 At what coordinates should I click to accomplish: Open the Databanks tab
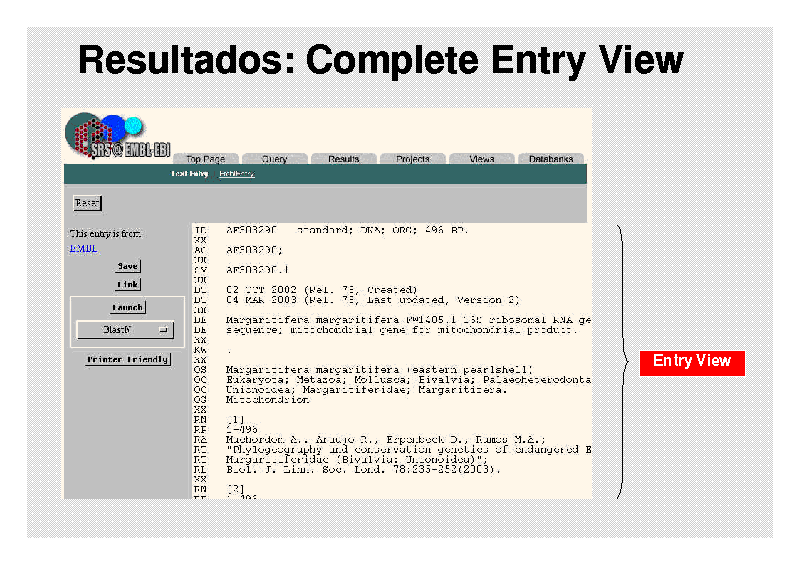point(551,159)
